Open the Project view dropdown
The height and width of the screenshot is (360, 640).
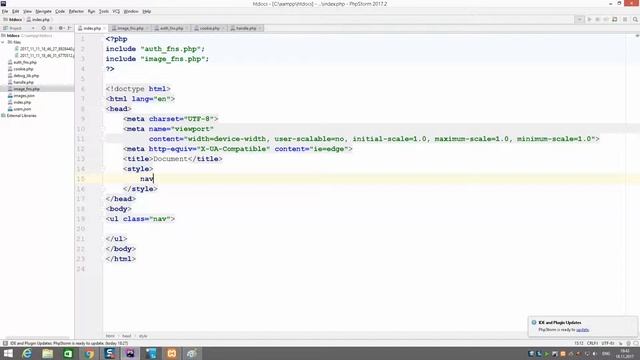pyautogui.click(x=33, y=28)
